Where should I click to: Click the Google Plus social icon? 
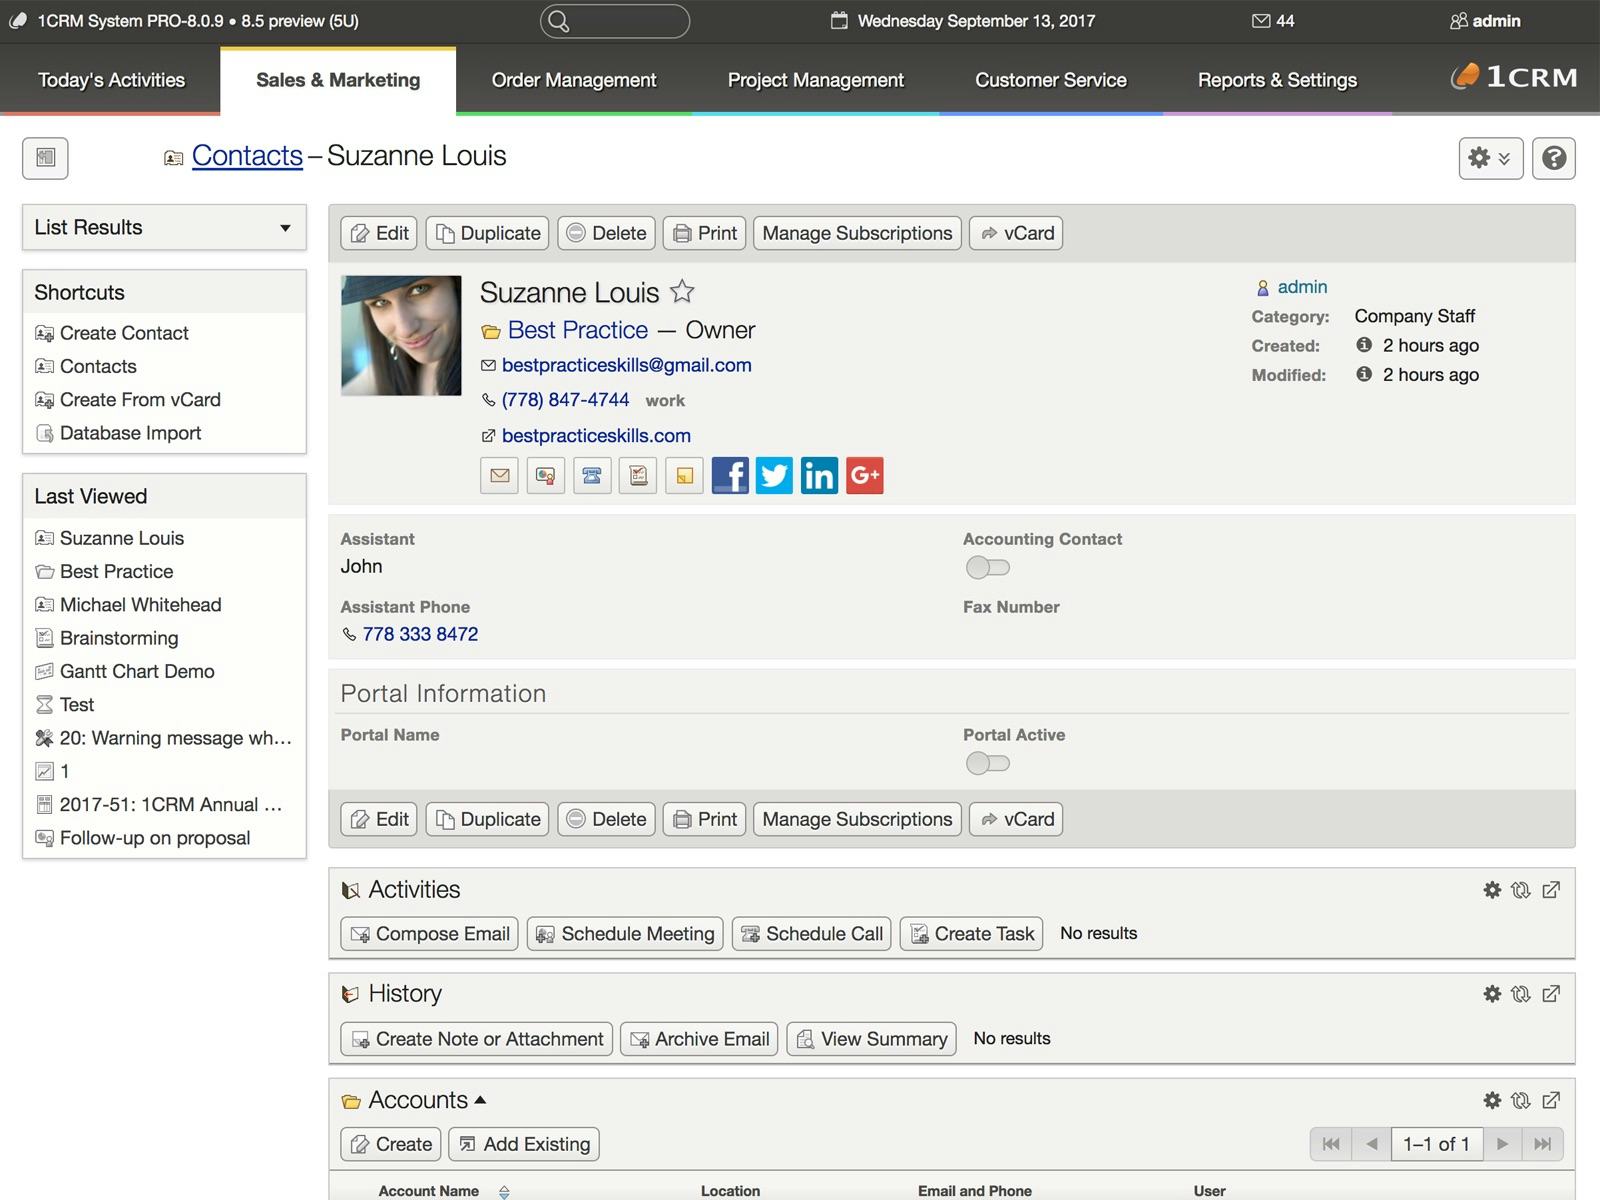tap(865, 476)
